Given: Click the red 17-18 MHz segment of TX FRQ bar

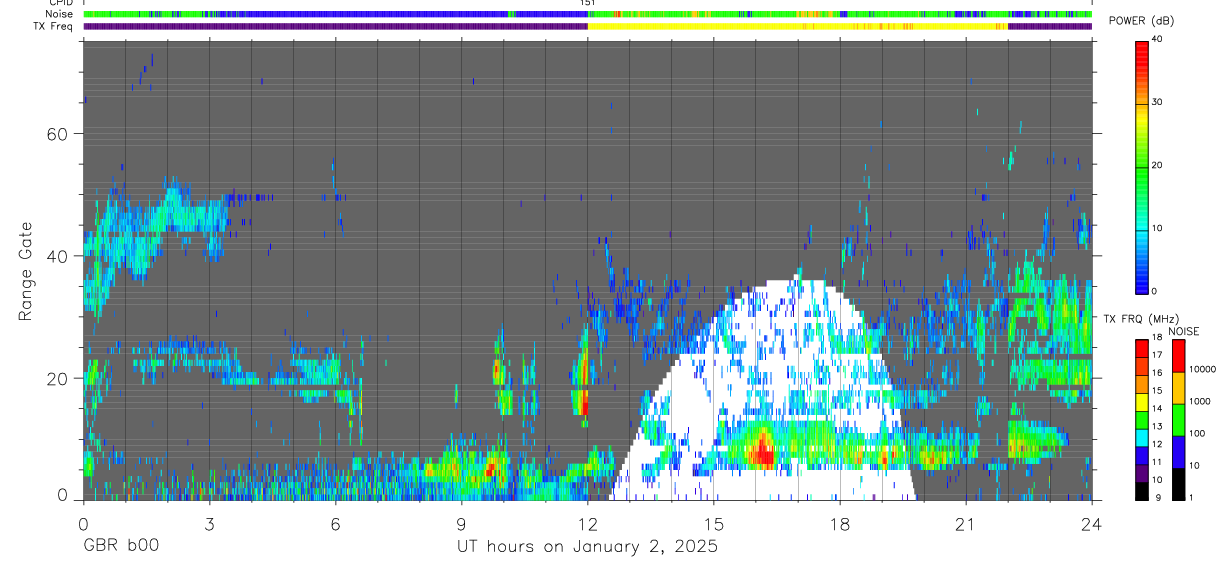Looking at the screenshot, I should click(x=1142, y=349).
